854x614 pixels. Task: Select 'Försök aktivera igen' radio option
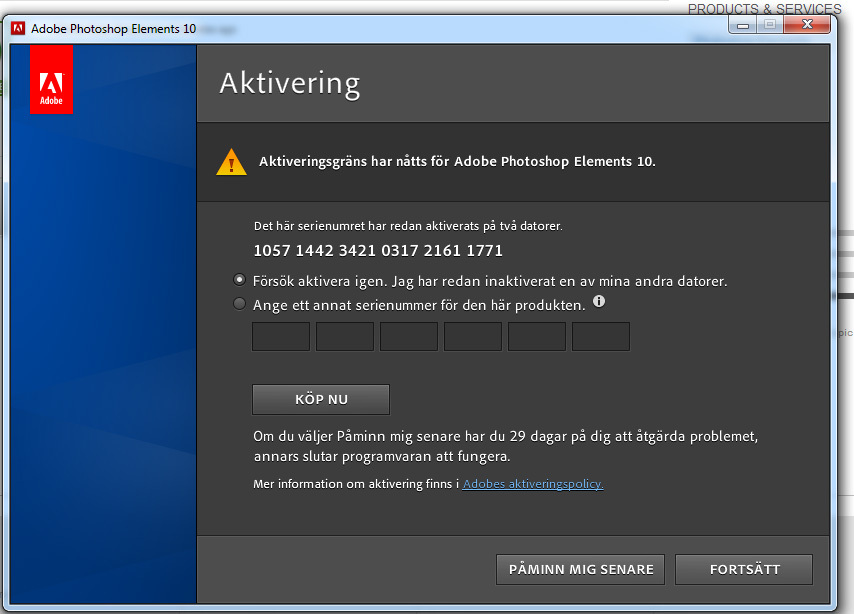click(x=239, y=280)
